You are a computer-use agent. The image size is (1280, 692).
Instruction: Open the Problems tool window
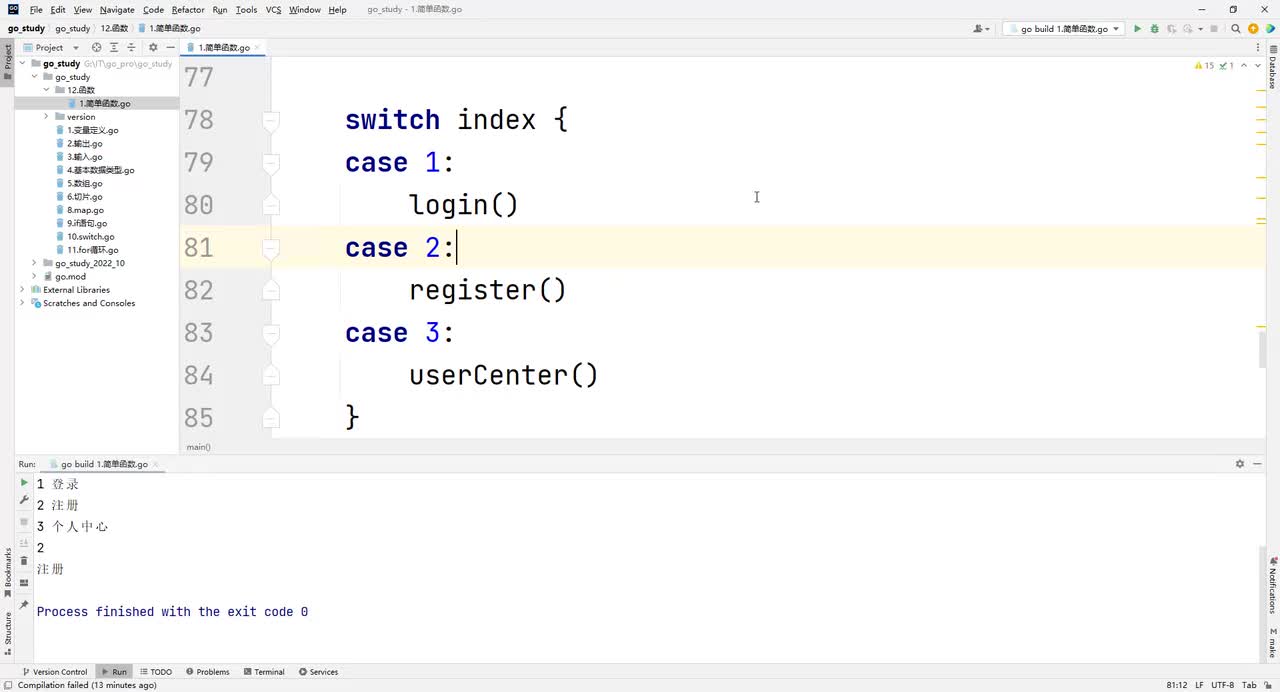coord(206,672)
